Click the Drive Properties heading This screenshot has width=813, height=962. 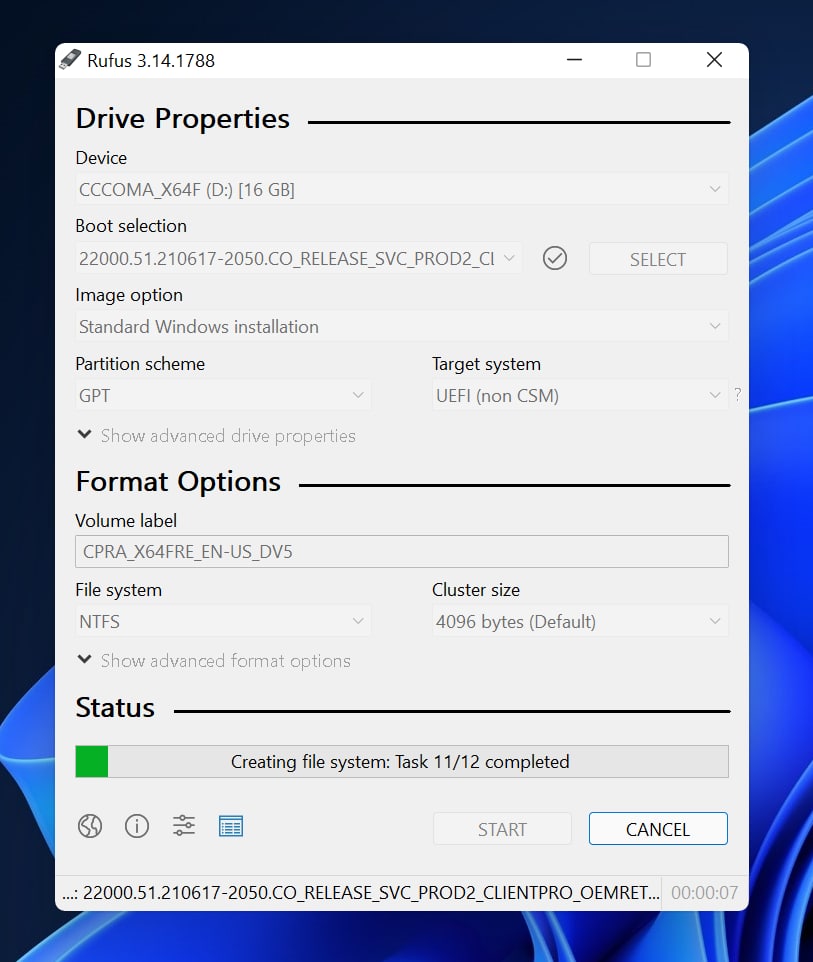[183, 118]
